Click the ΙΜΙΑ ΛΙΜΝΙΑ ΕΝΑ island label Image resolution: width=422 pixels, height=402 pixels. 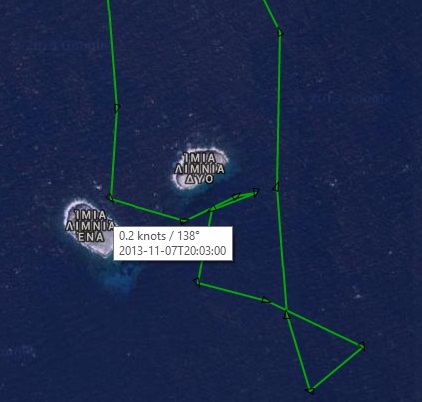point(90,226)
